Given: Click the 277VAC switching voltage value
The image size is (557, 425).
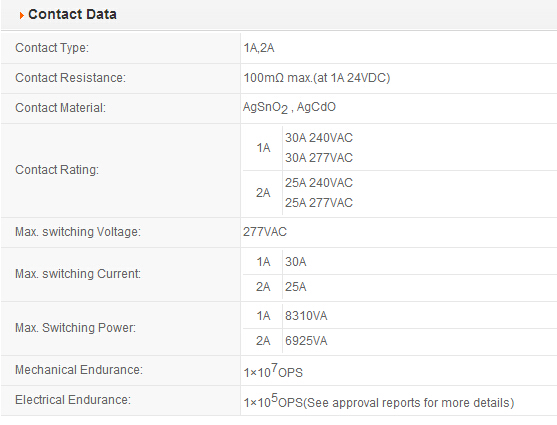Looking at the screenshot, I should point(265,232).
